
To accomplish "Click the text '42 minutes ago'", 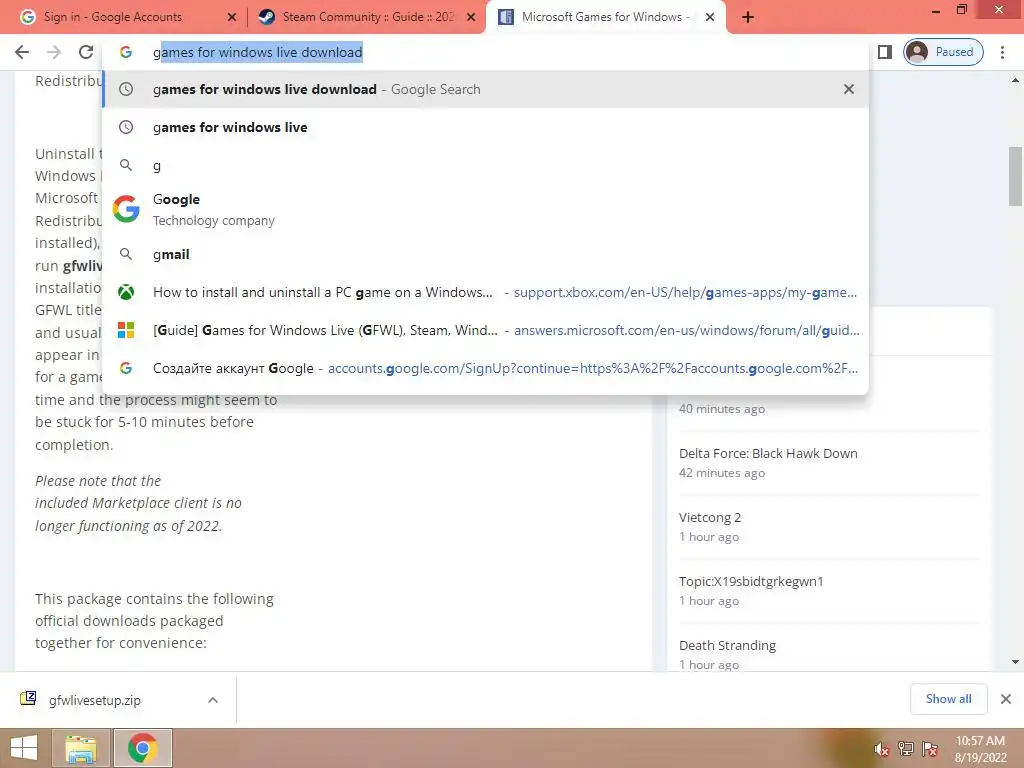I will click(722, 473).
